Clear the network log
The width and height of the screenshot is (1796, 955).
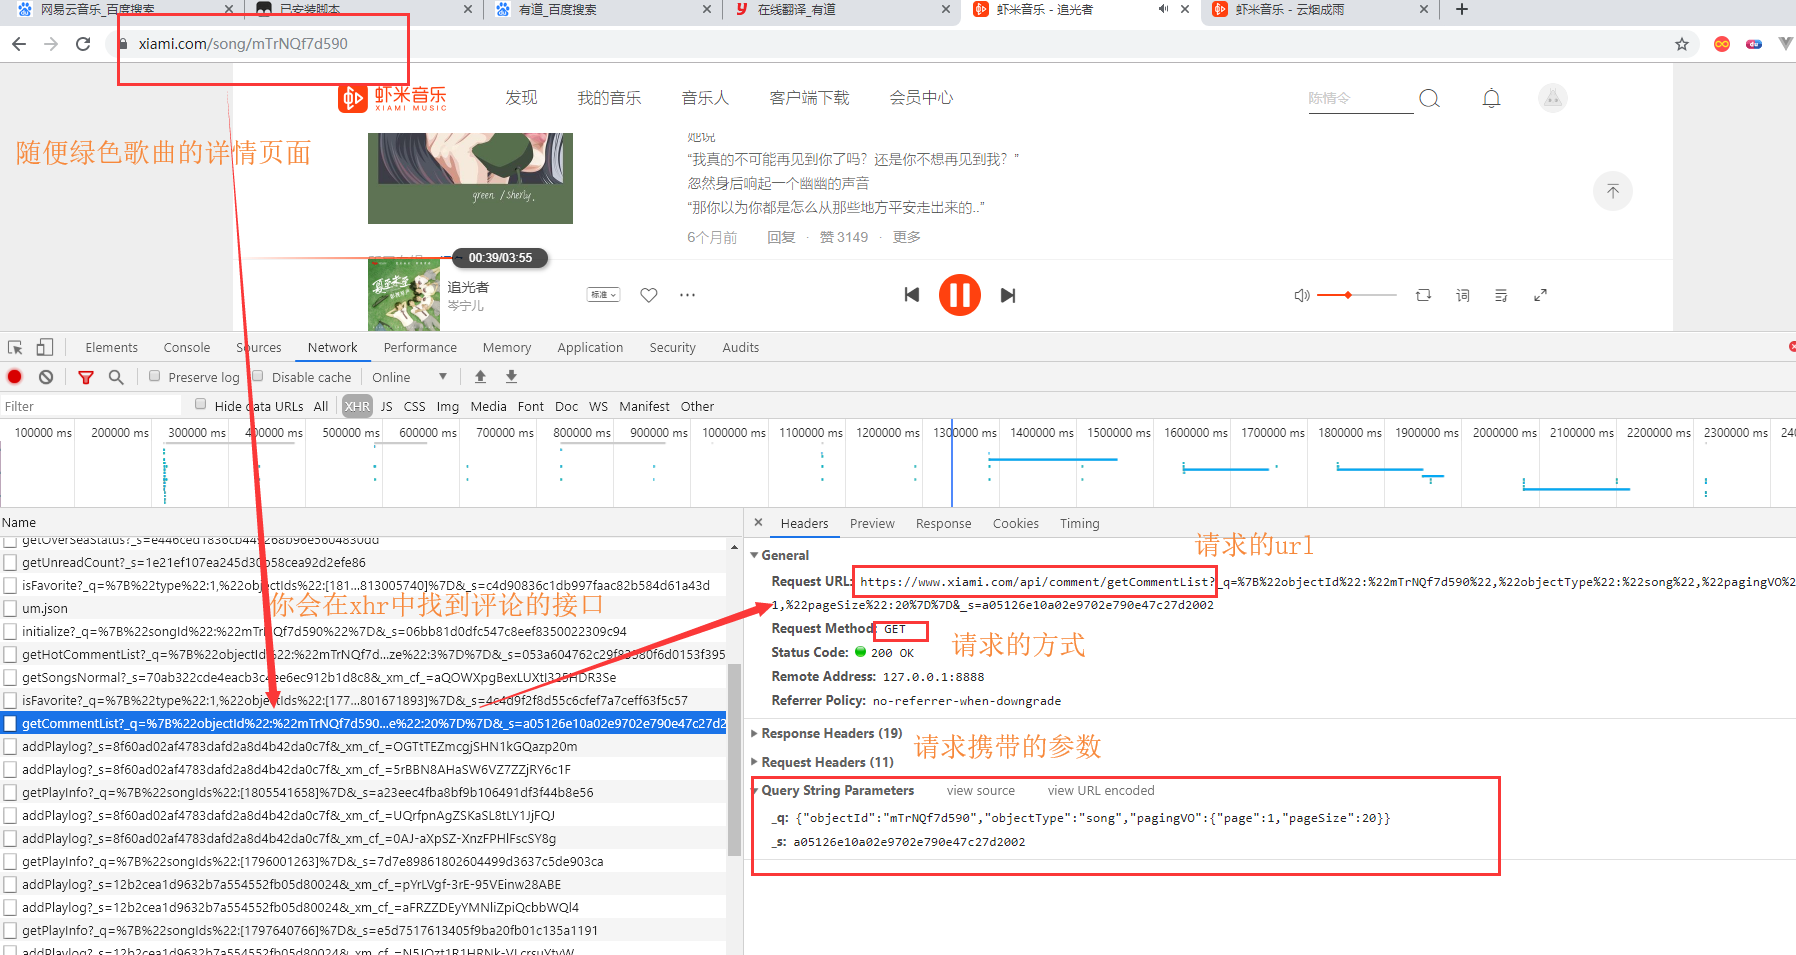46,377
